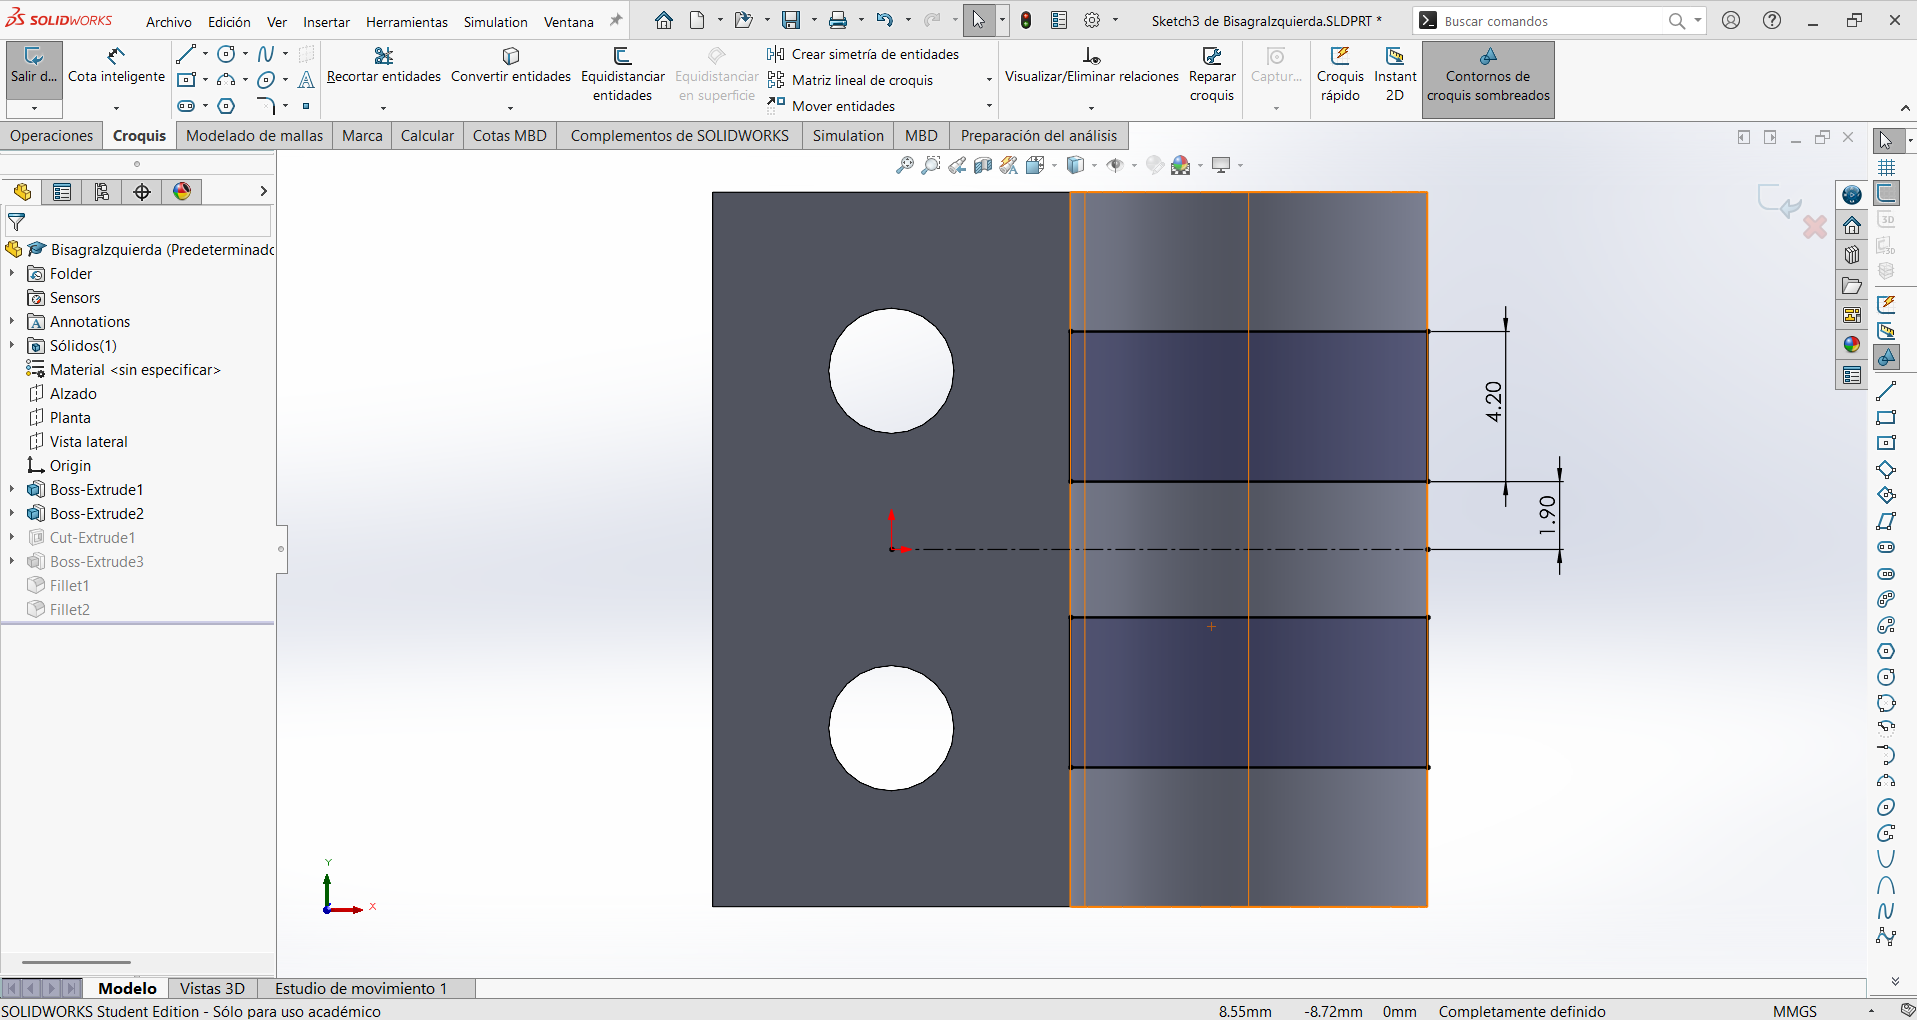This screenshot has height=1020, width=1917.
Task: Open SOLIDWORKS Resources home in task pane
Action: coord(1852,224)
